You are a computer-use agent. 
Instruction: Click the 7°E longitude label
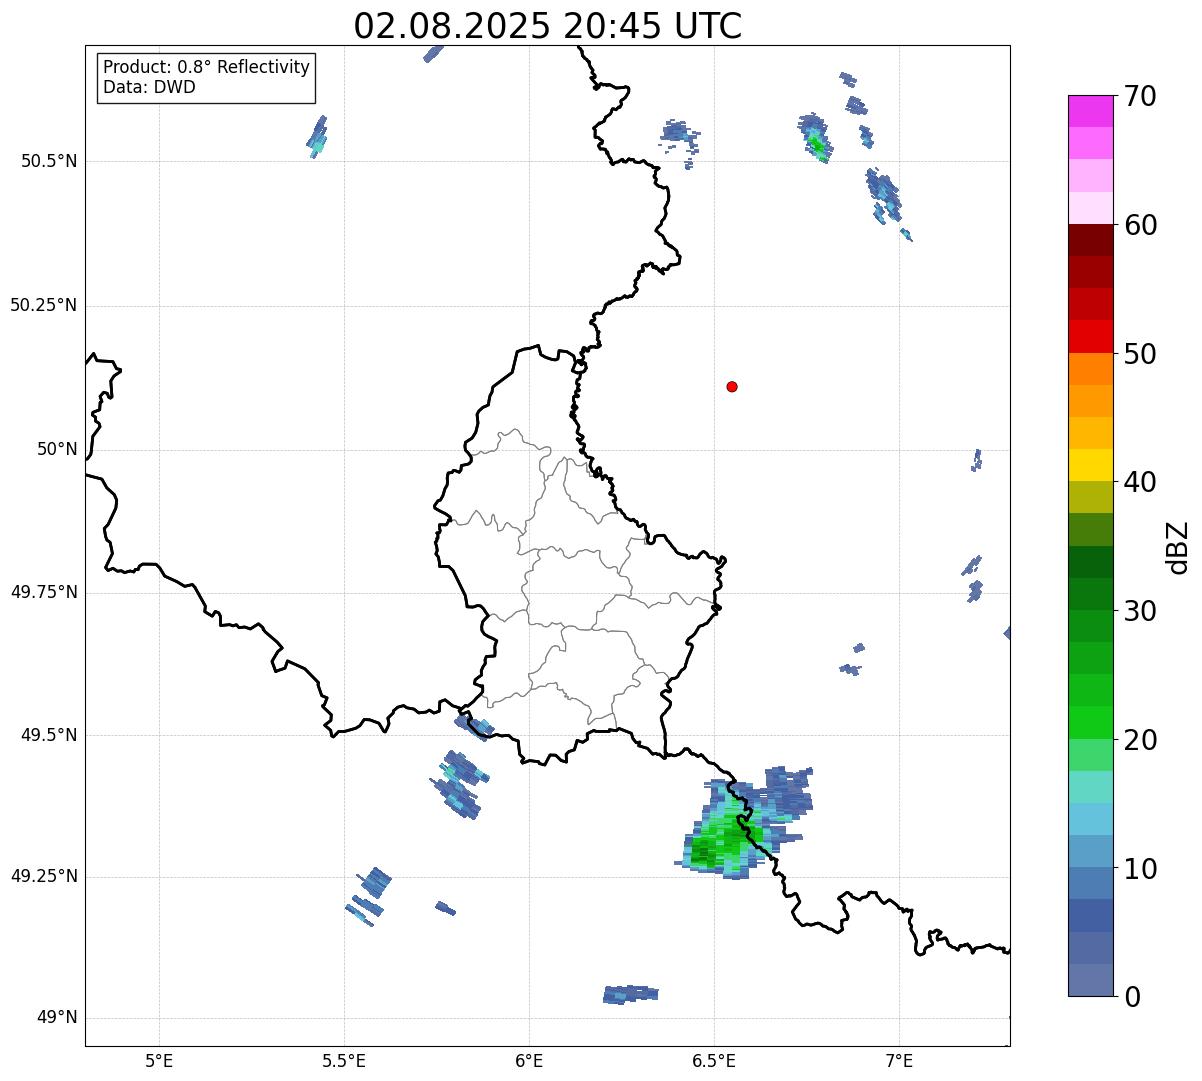click(x=899, y=1060)
